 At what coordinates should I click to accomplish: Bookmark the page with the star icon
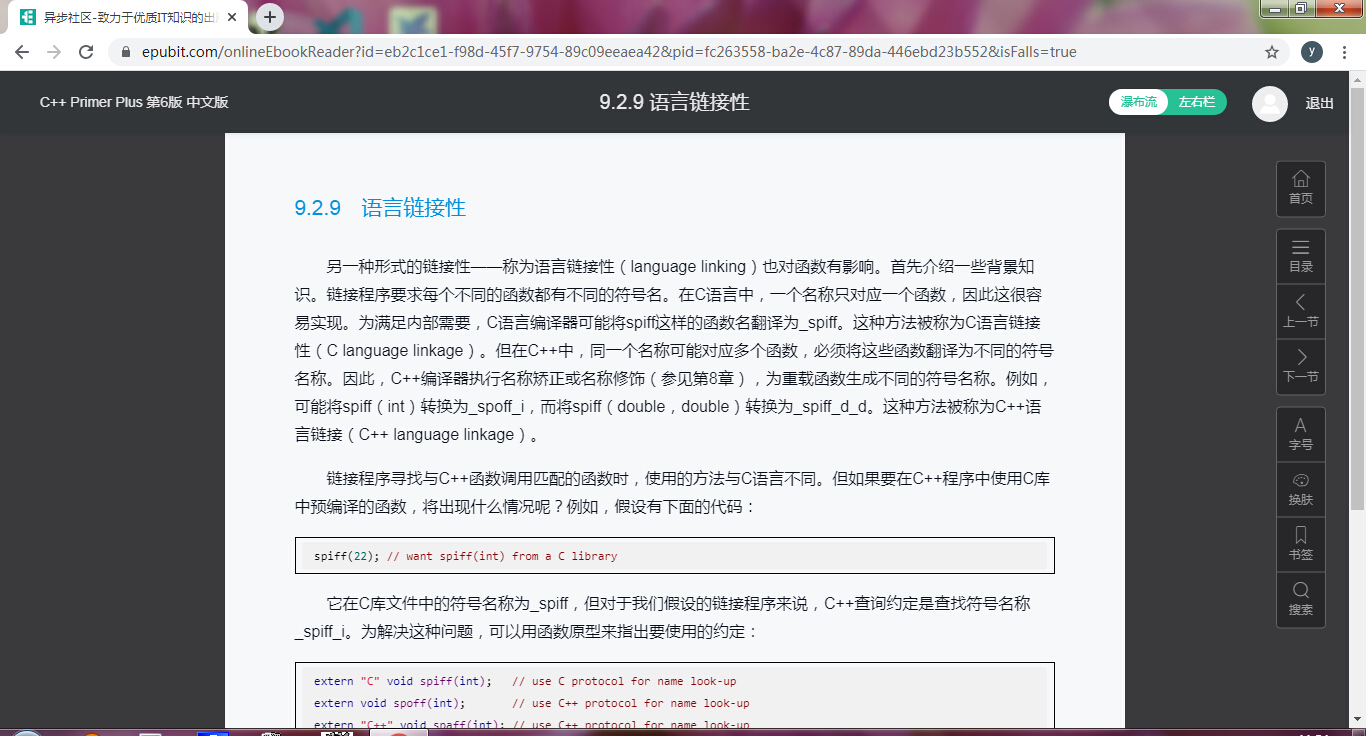pos(1271,51)
